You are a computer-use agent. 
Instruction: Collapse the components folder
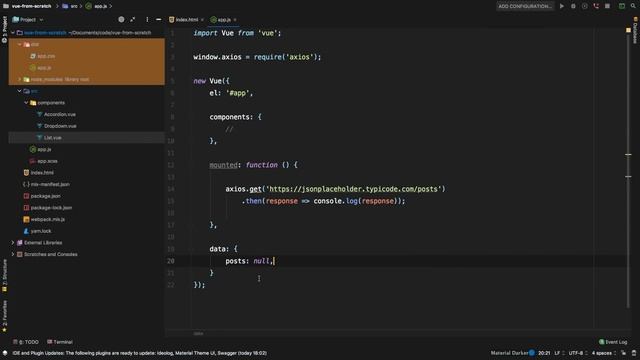[x=26, y=103]
